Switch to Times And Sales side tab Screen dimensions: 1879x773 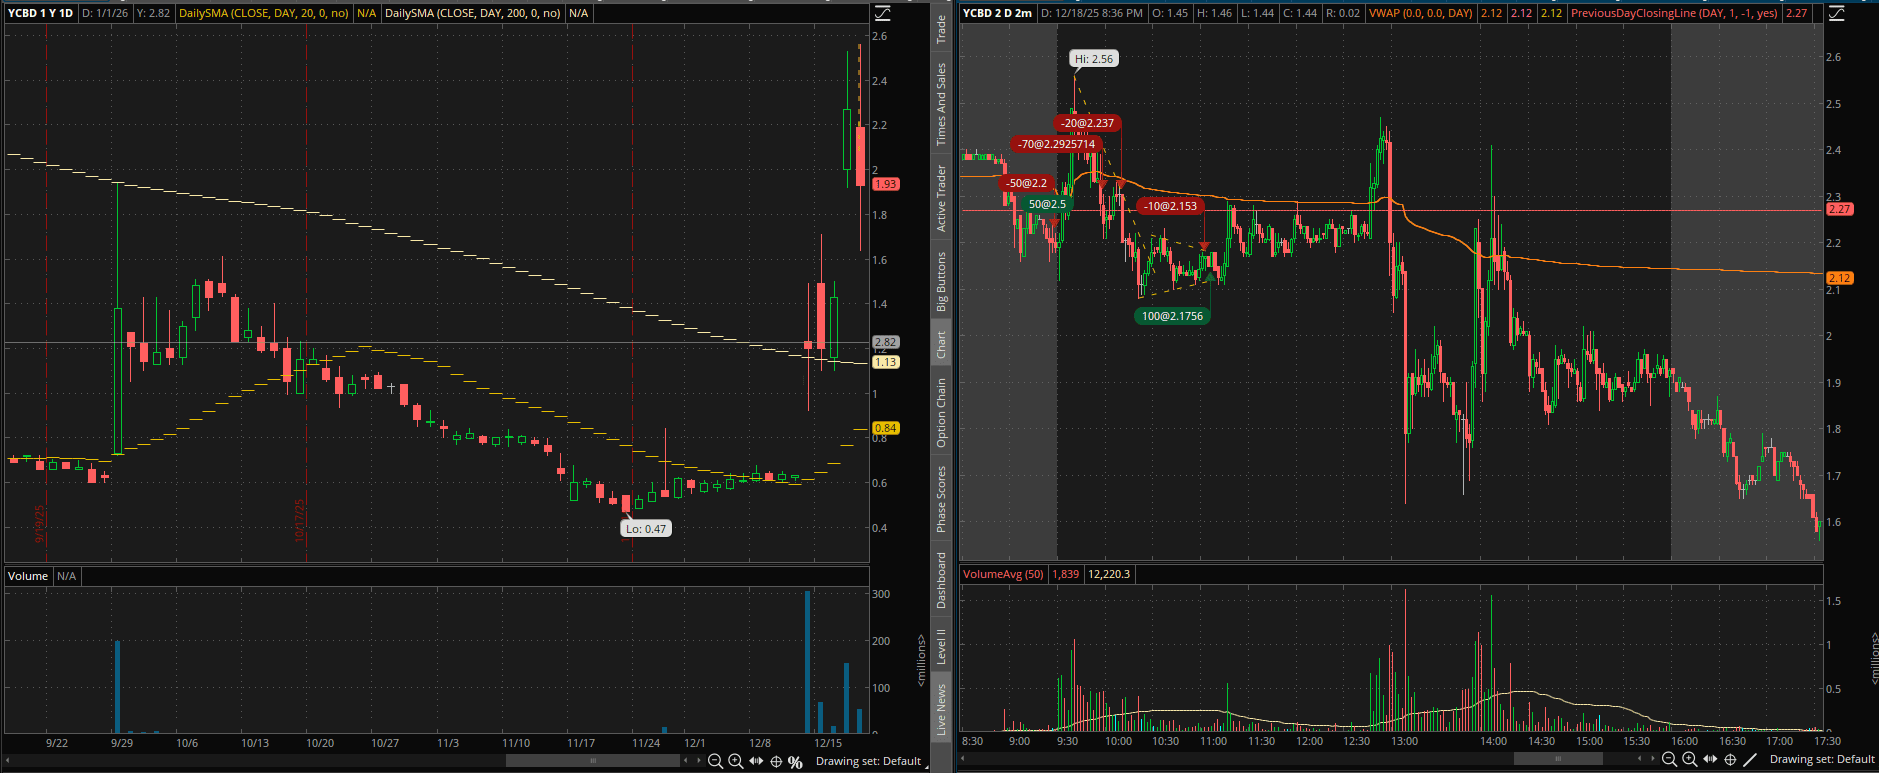pos(941,104)
